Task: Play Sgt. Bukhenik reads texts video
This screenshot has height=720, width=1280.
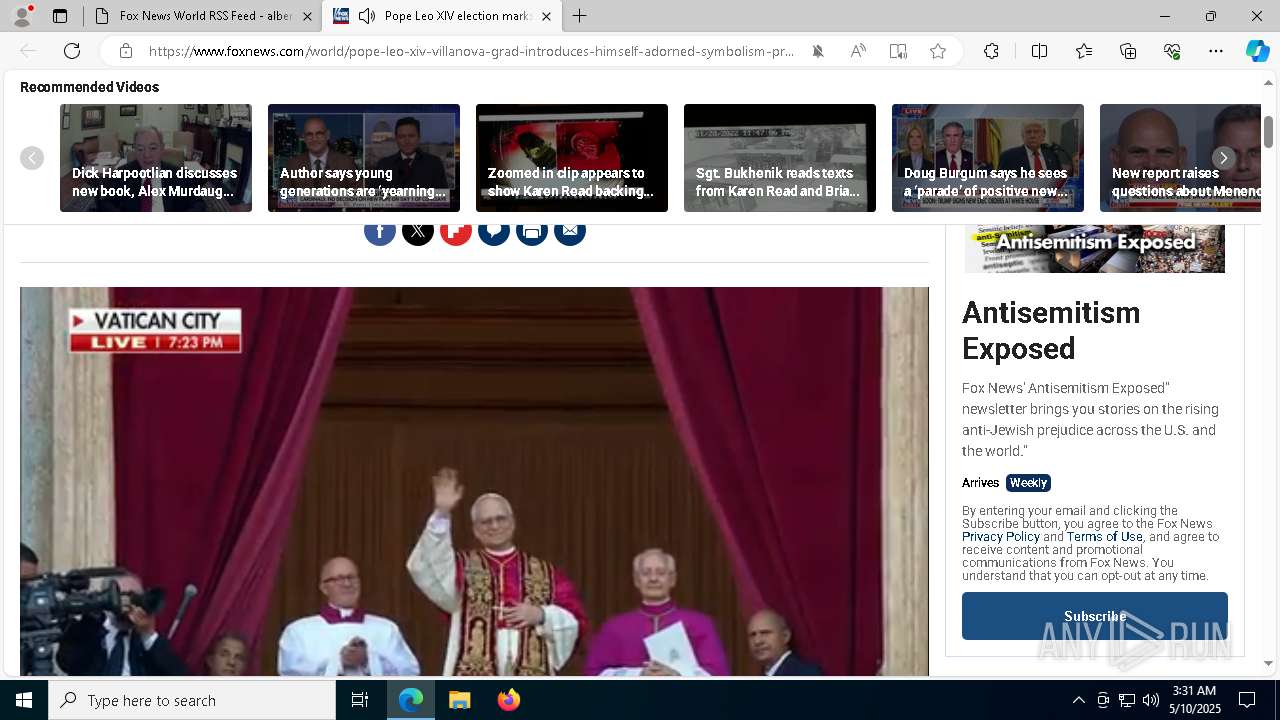Action: (x=780, y=158)
